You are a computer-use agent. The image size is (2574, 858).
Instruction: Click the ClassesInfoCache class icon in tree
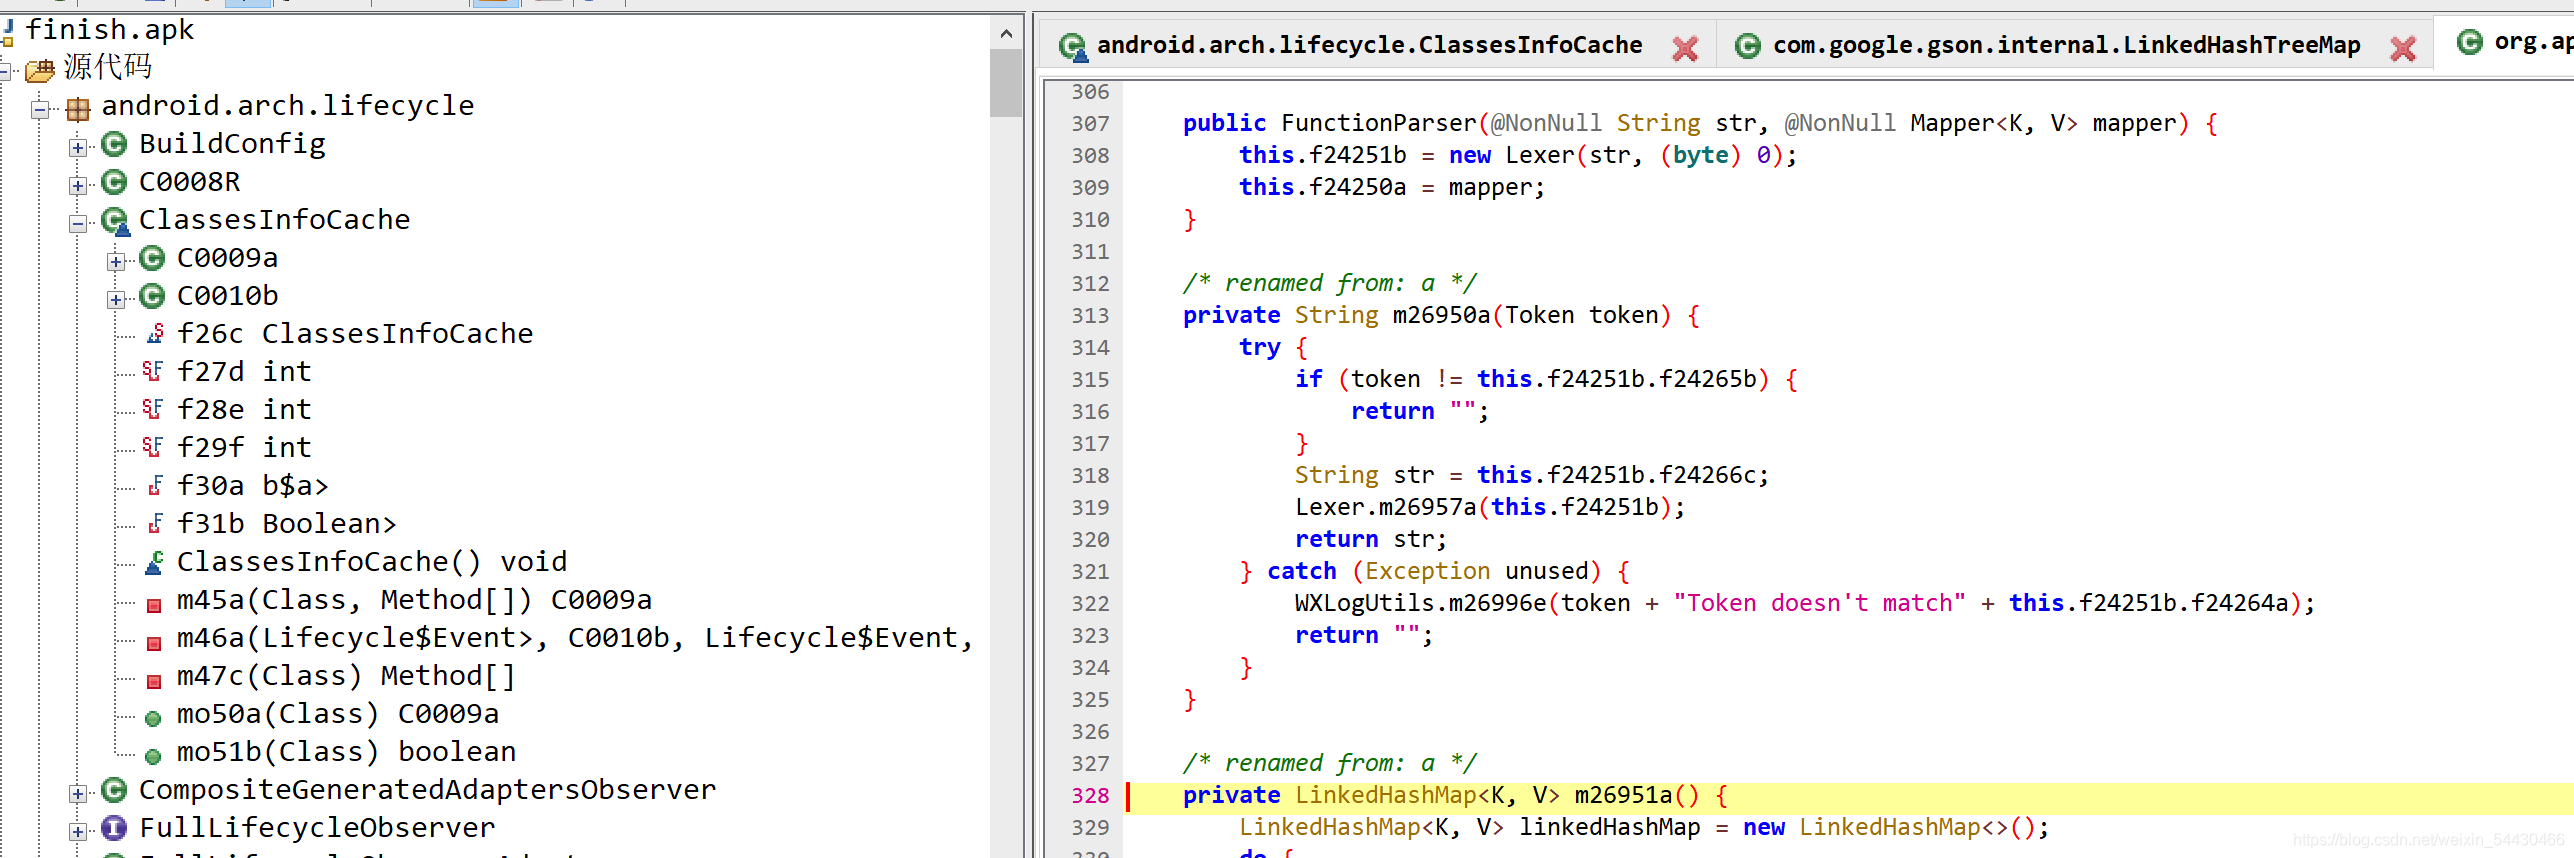pyautogui.click(x=115, y=221)
